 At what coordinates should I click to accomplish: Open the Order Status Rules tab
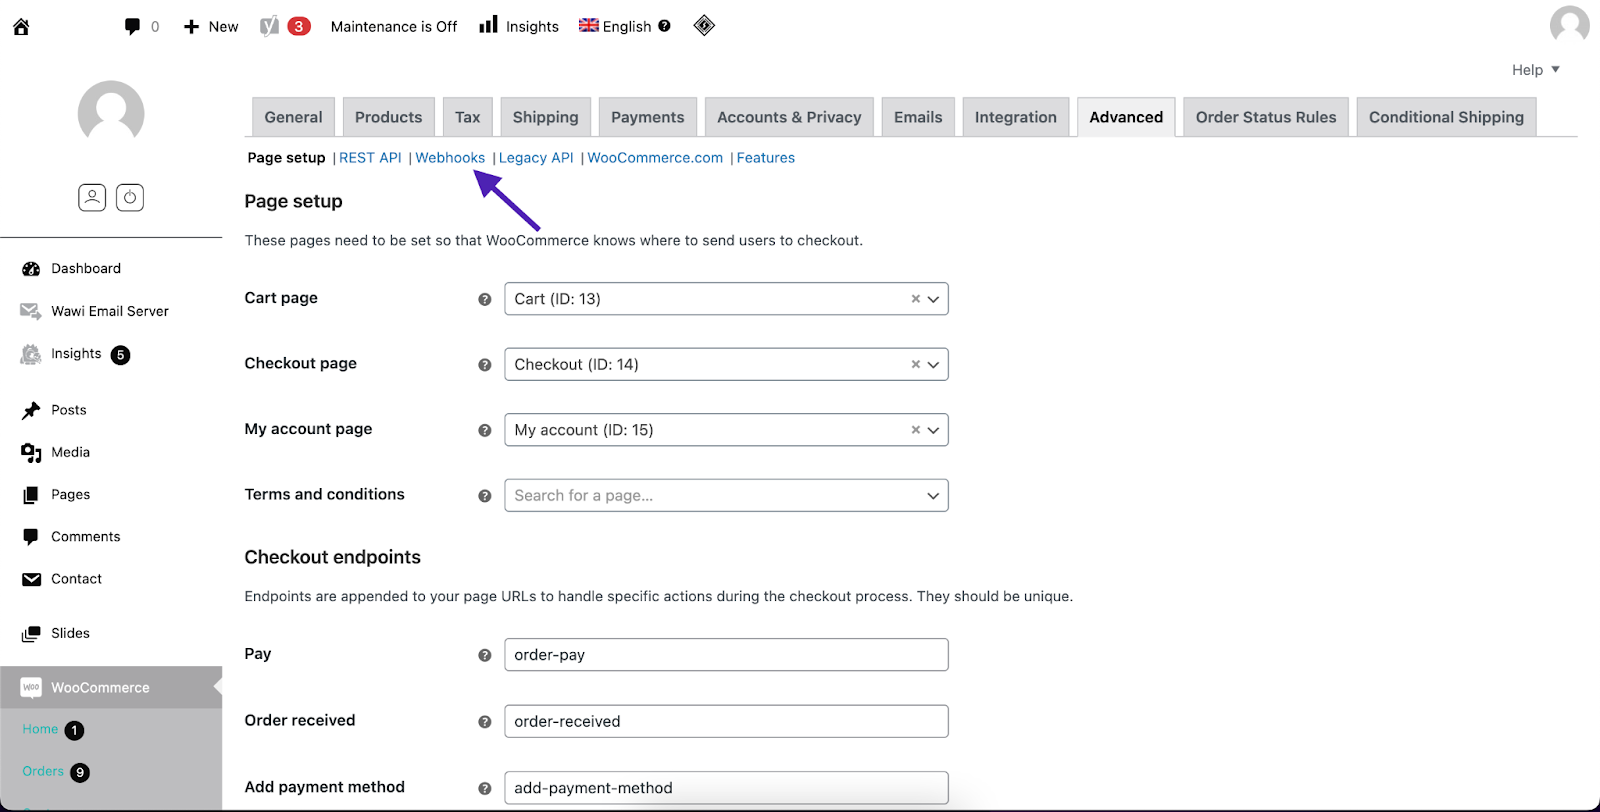(x=1265, y=117)
